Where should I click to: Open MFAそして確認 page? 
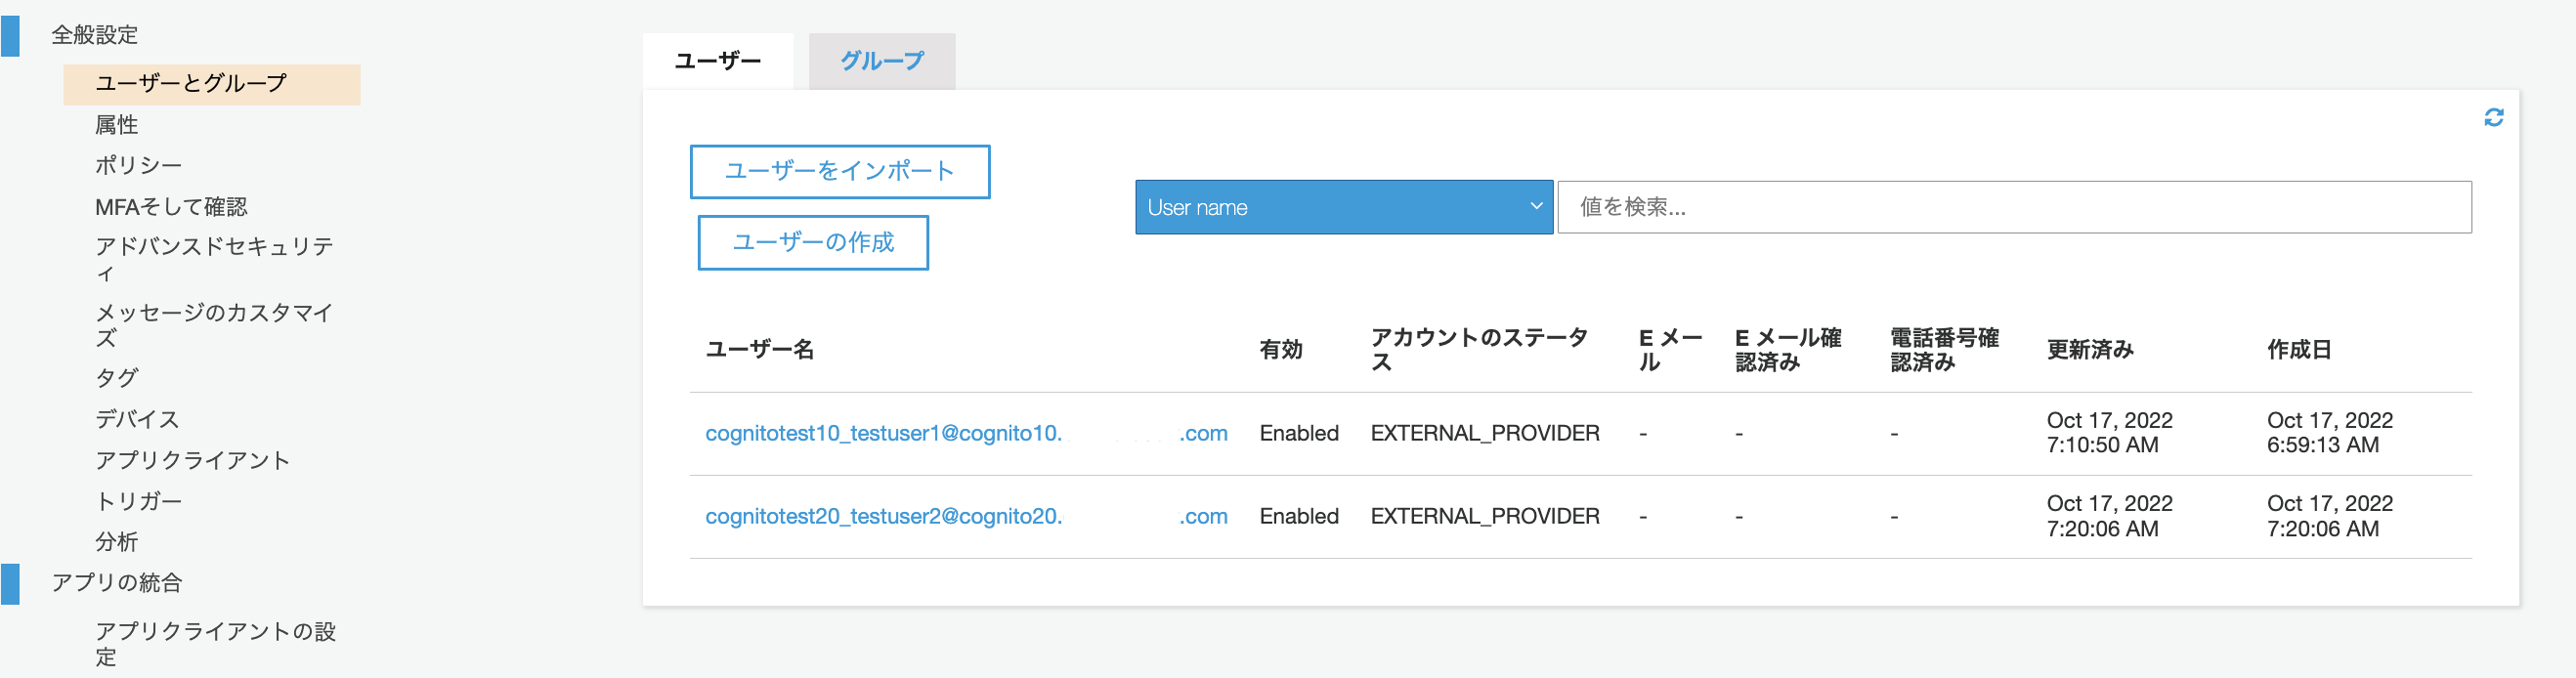pos(171,207)
